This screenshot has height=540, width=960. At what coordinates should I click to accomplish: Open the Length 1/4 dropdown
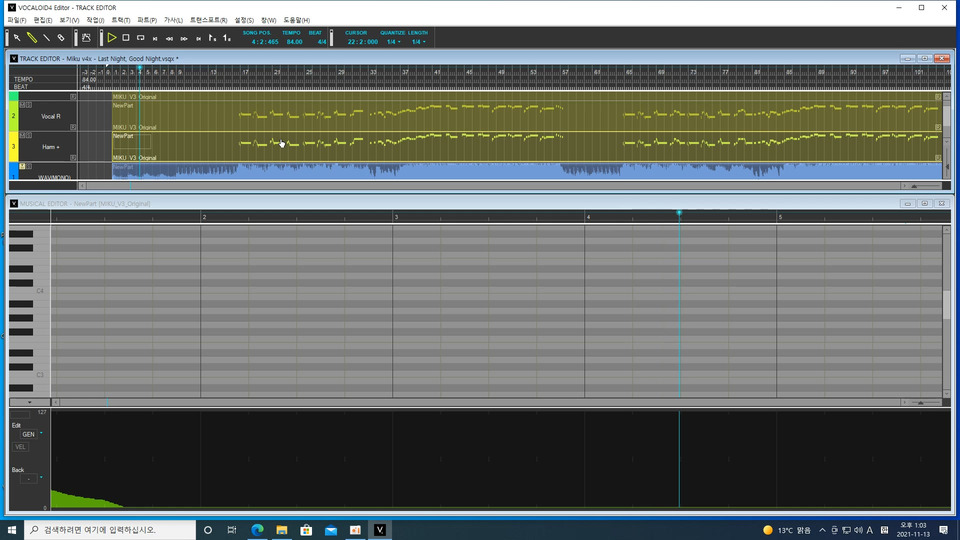[x=418, y=42]
